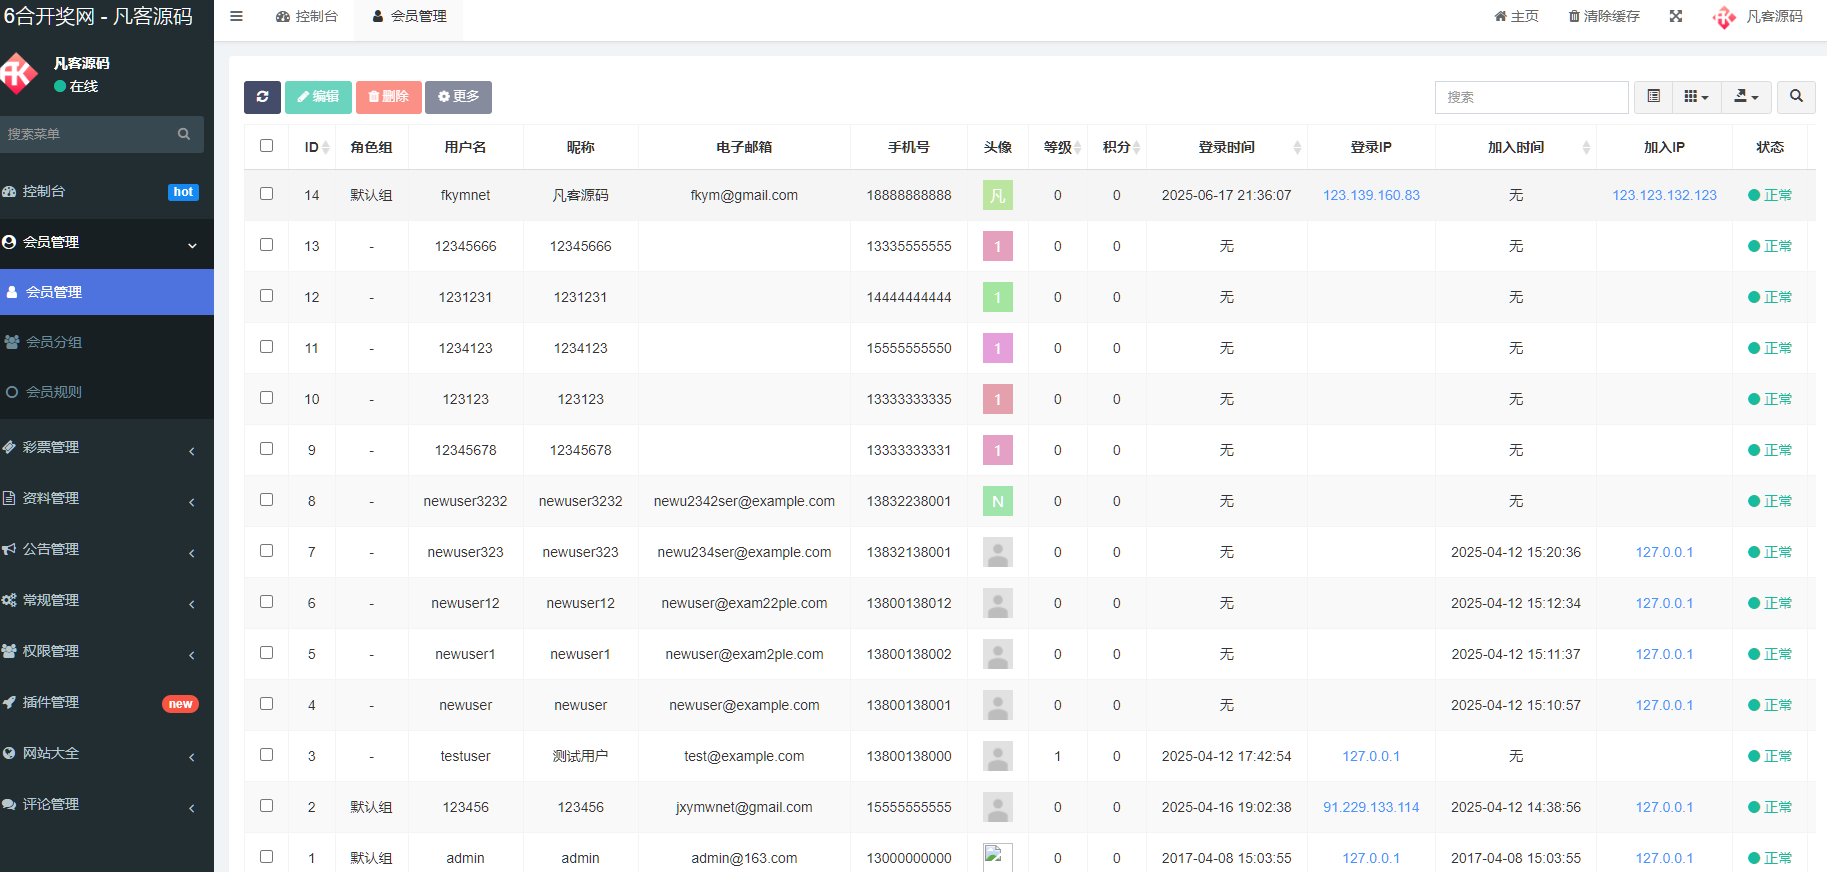Toggle the sidebar hamburger menu icon
This screenshot has width=1827, height=872.
236,16
